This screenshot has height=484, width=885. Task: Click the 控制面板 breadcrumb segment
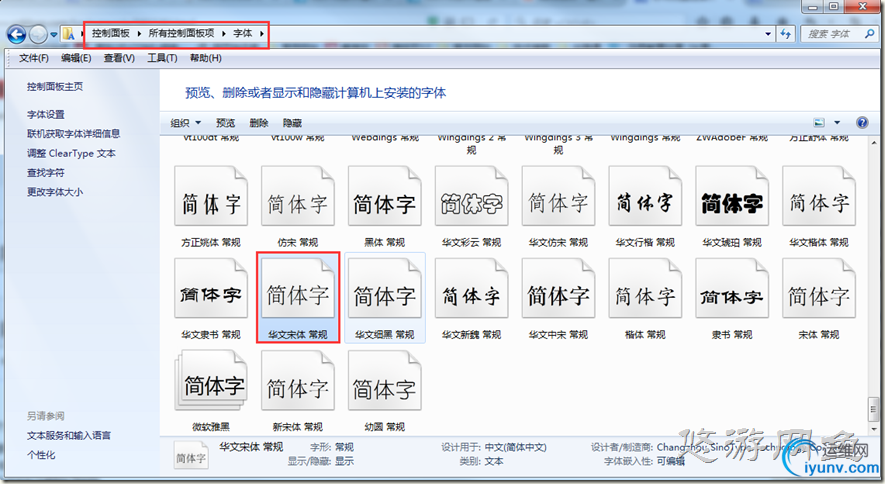coord(111,33)
